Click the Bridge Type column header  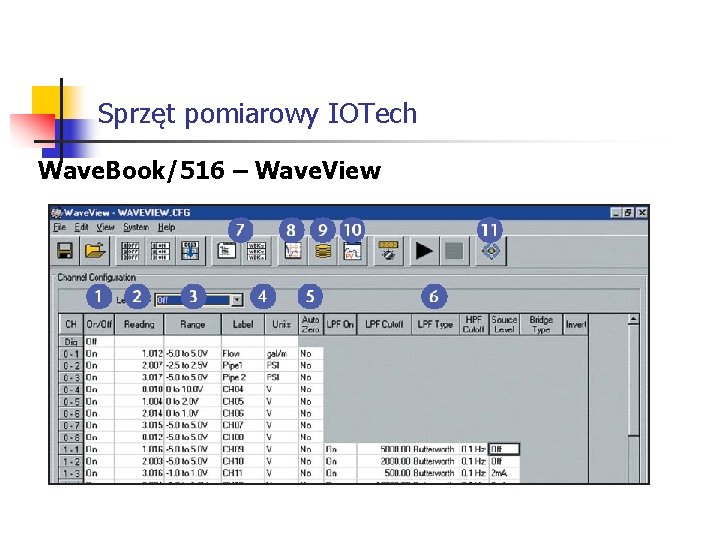(541, 325)
